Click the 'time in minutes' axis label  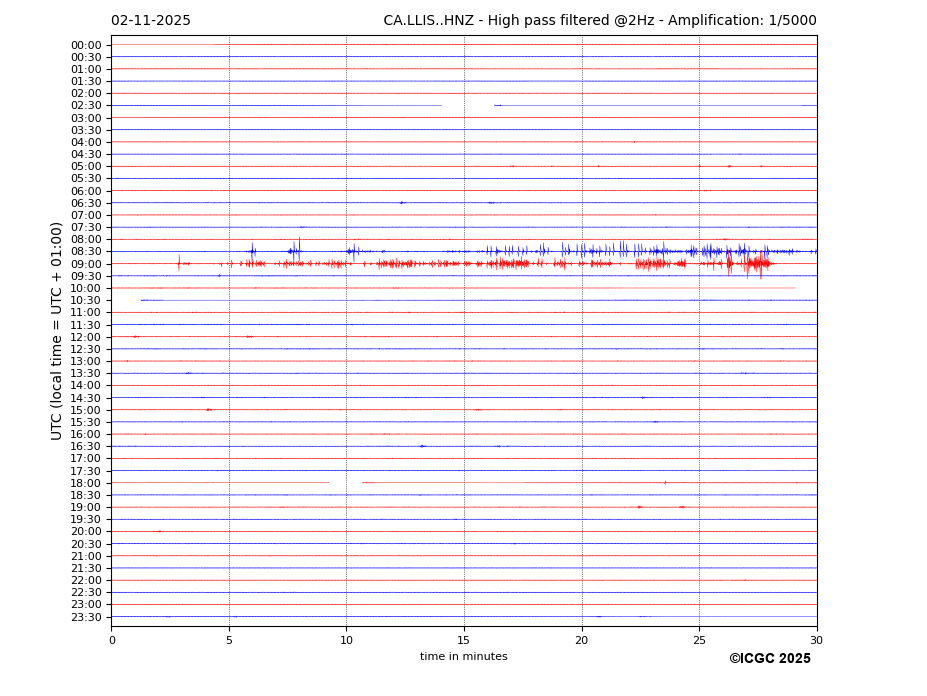(463, 657)
